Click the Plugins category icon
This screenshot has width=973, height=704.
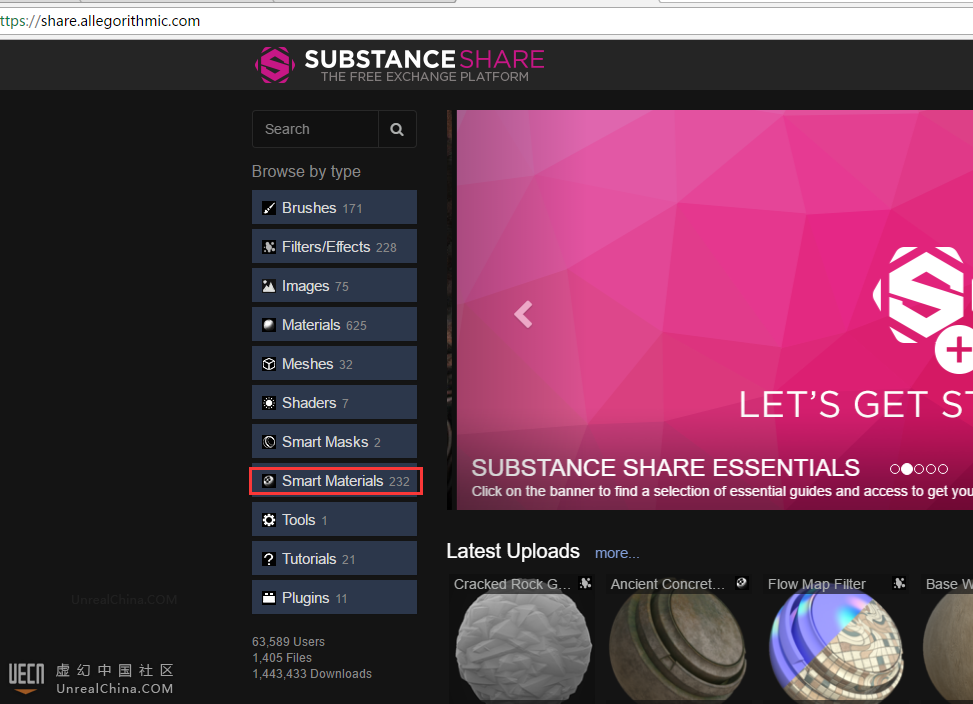pos(269,598)
